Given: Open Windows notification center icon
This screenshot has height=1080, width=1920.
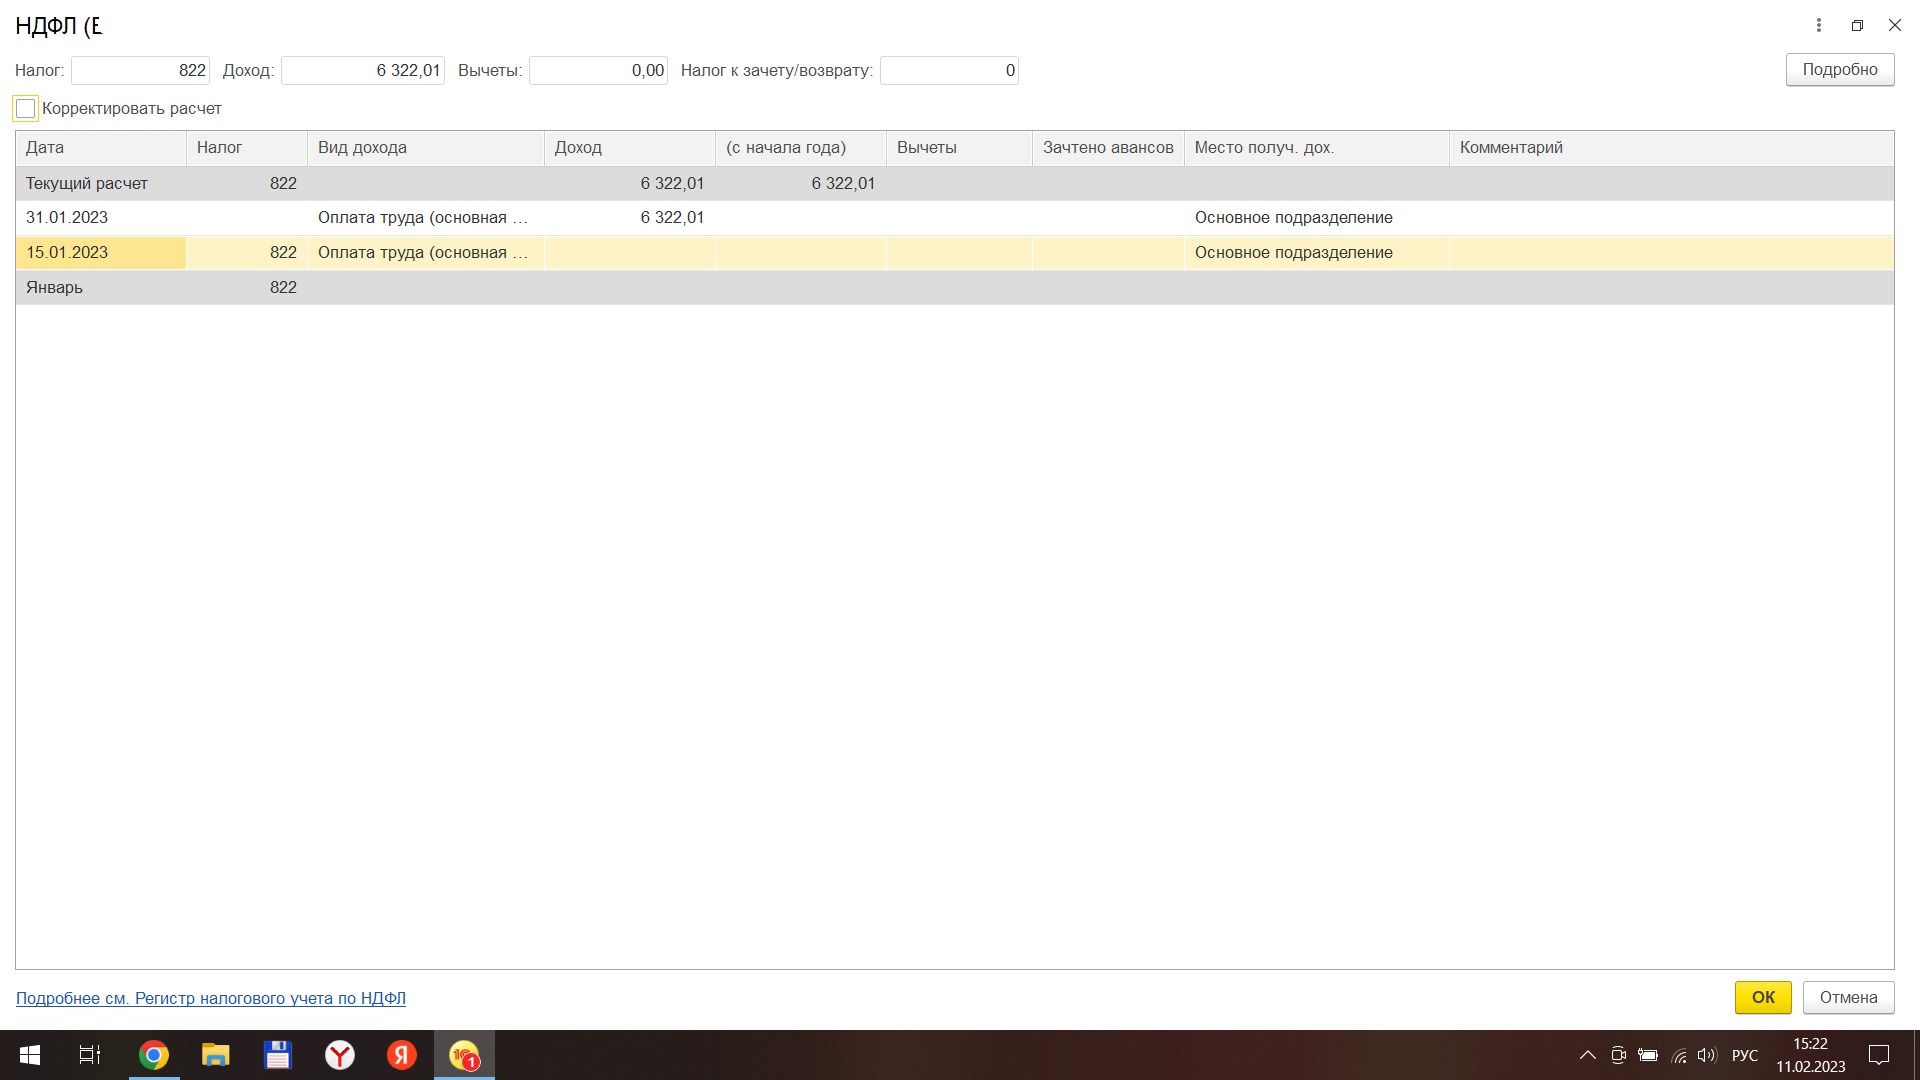Looking at the screenshot, I should [x=1879, y=1055].
